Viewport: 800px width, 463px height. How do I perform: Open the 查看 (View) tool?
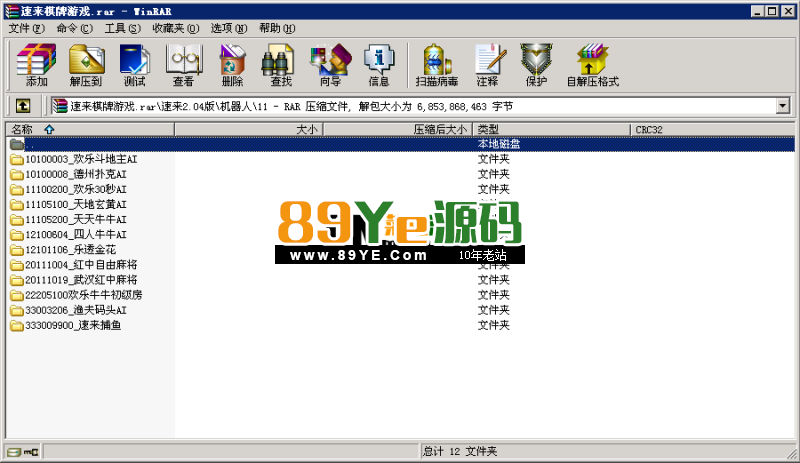(x=183, y=65)
